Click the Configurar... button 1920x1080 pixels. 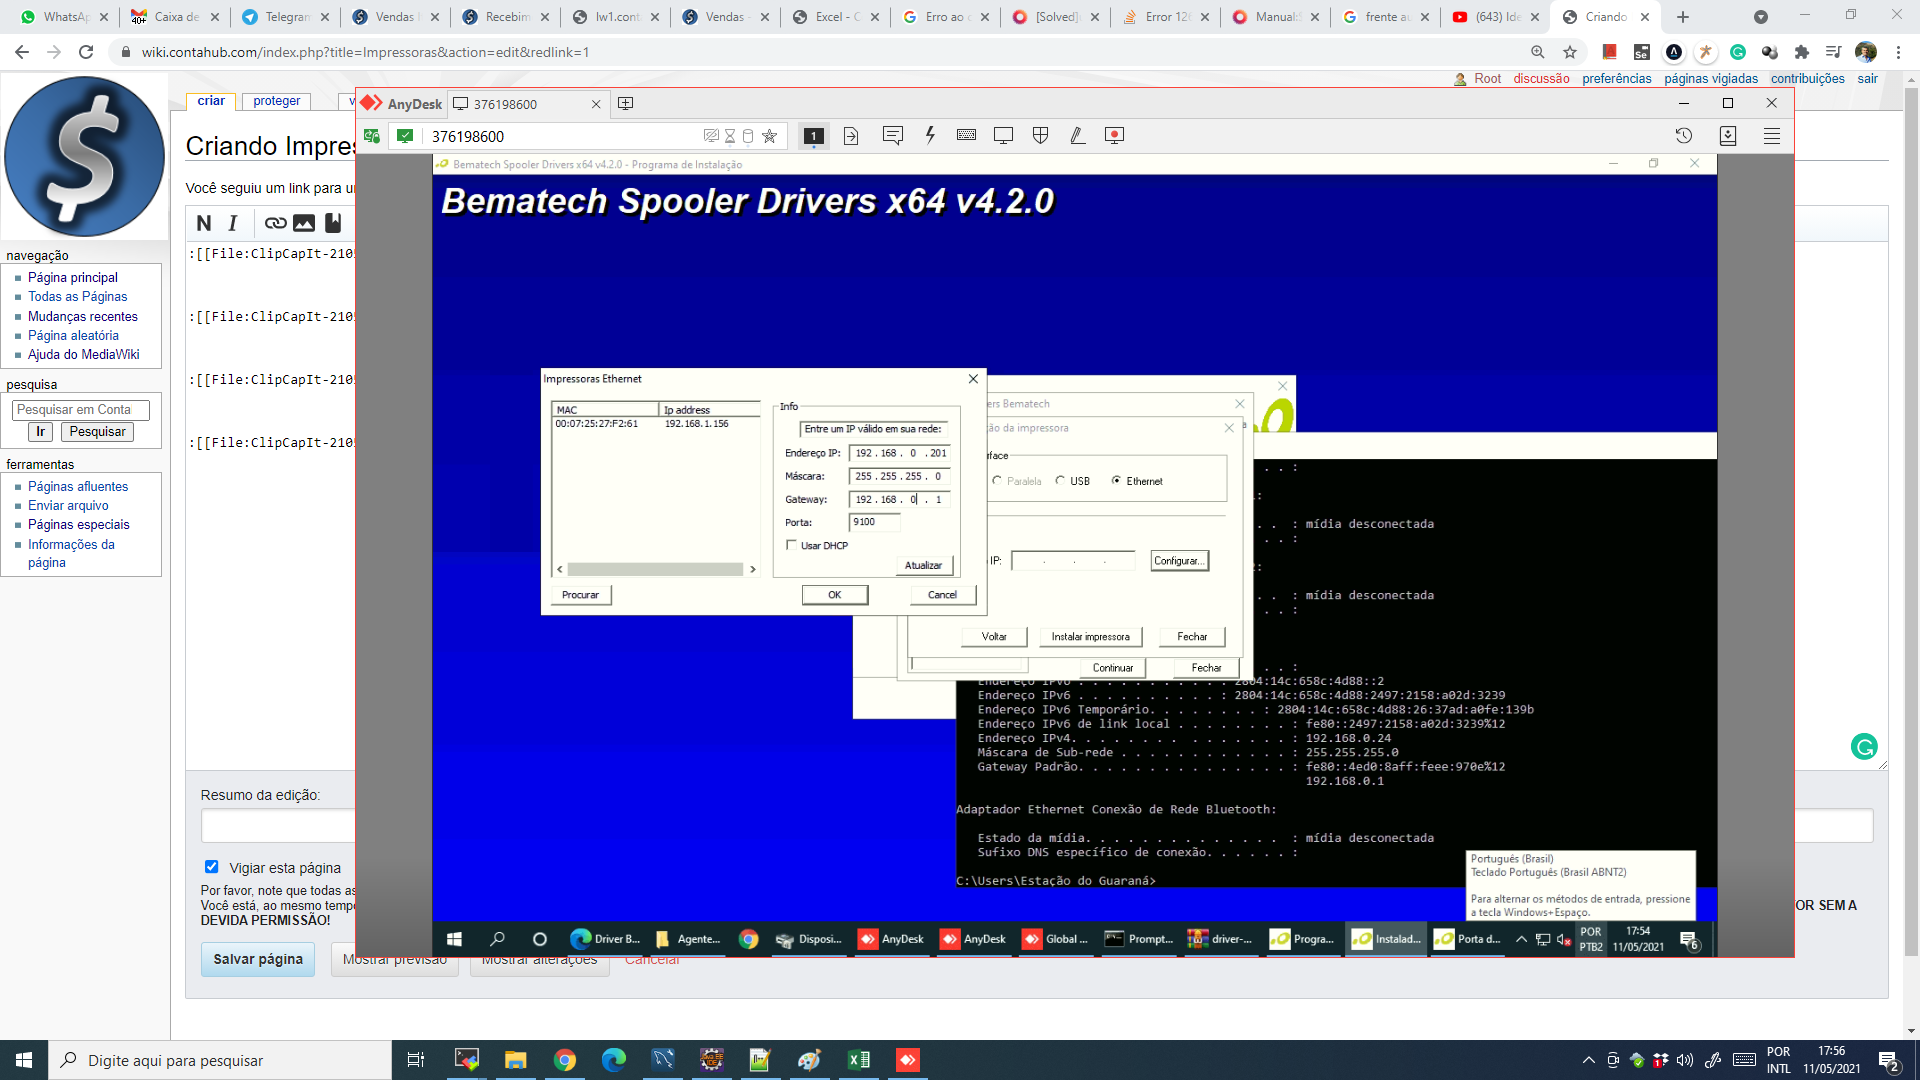[1179, 561]
